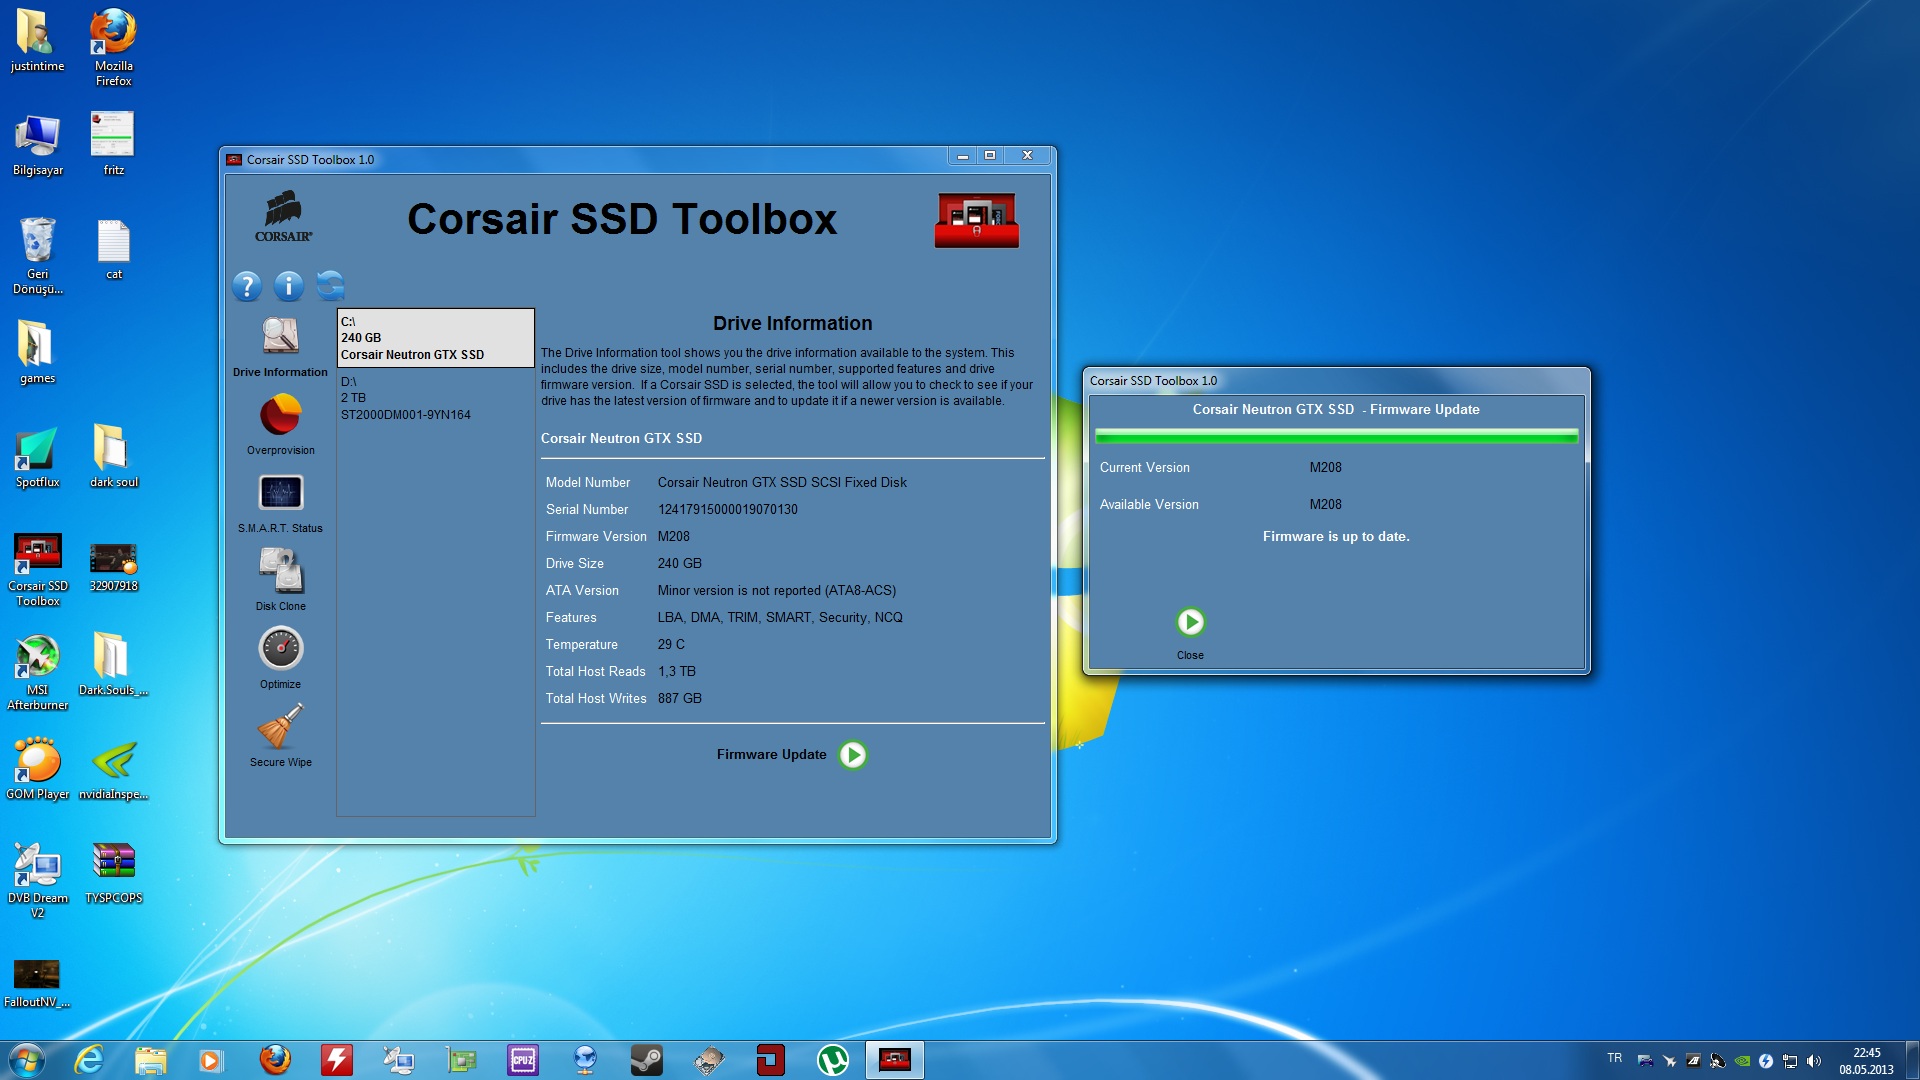
Task: Open FalloutNV_ desktop icon
Action: coord(37,984)
